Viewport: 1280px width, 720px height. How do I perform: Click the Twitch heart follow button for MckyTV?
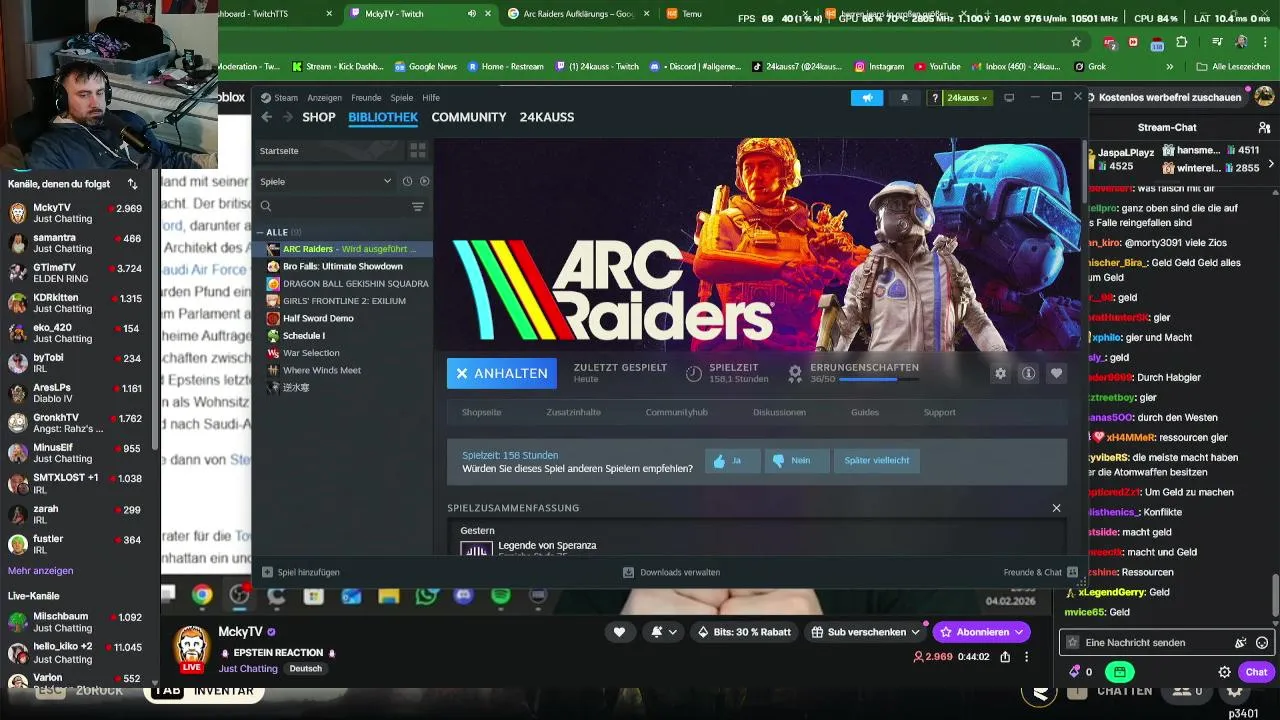619,632
